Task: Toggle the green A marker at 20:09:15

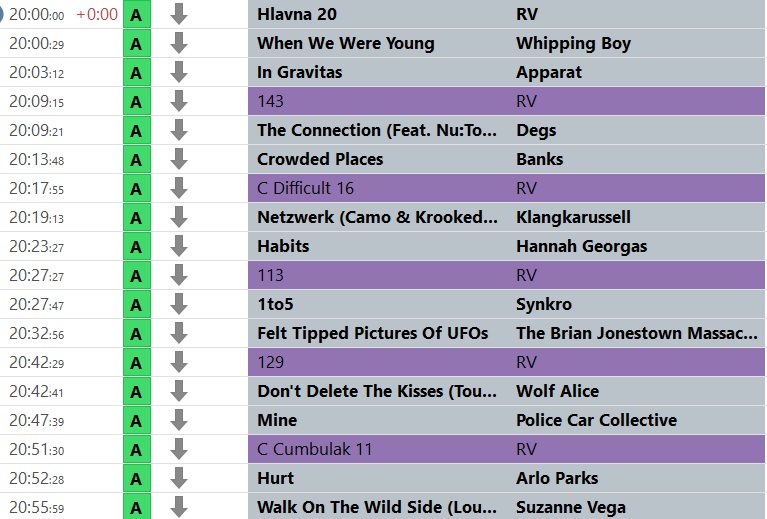Action: pyautogui.click(x=136, y=102)
